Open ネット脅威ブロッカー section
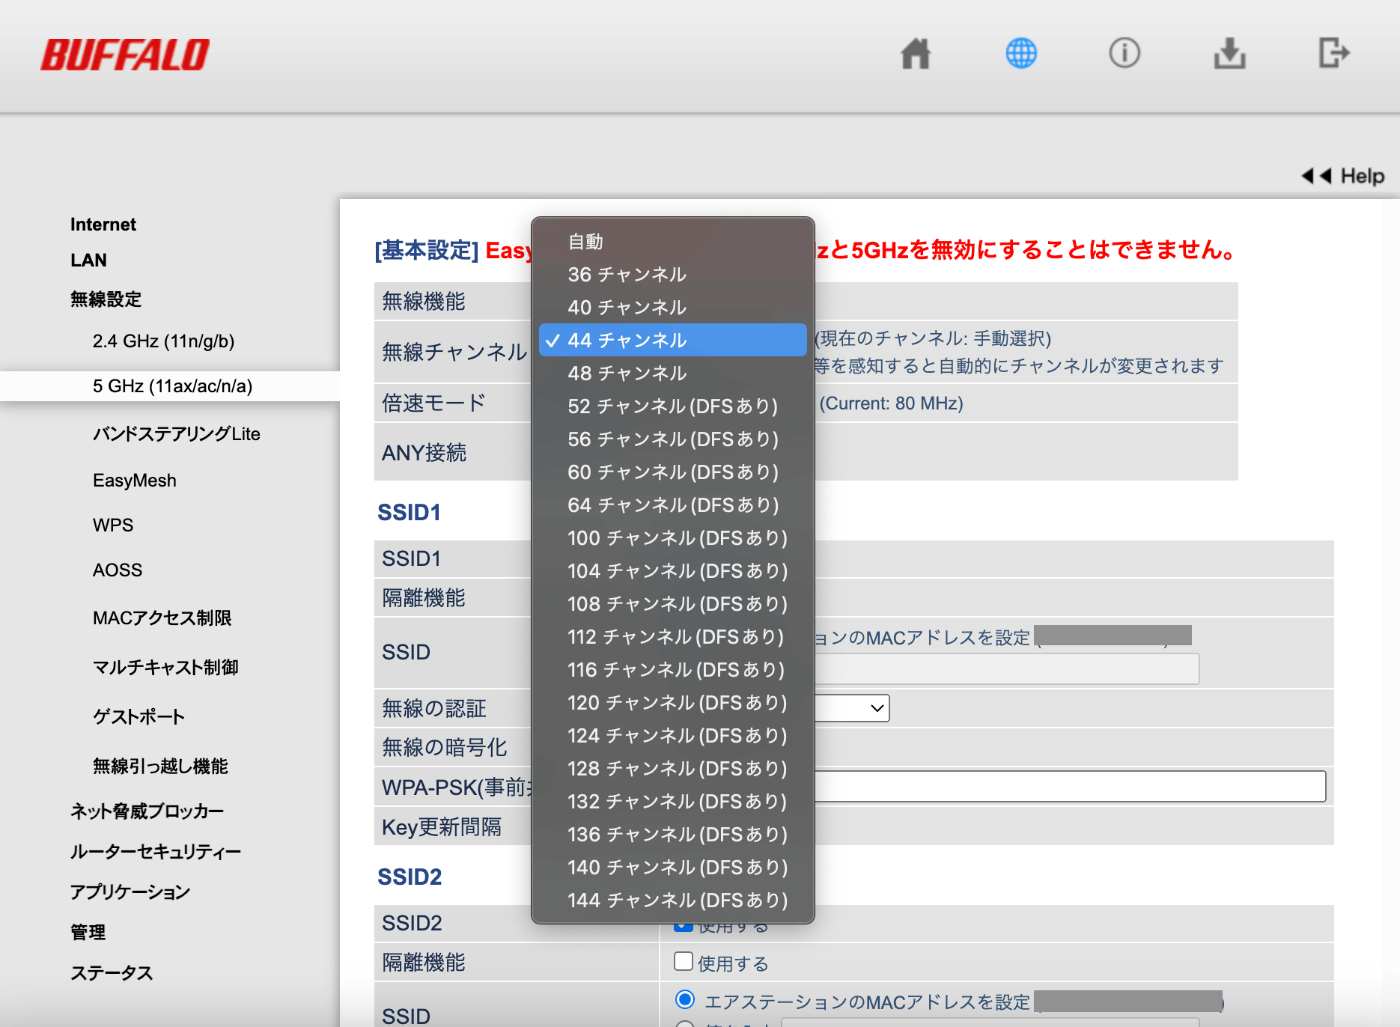The height and width of the screenshot is (1027, 1400). pos(147,811)
